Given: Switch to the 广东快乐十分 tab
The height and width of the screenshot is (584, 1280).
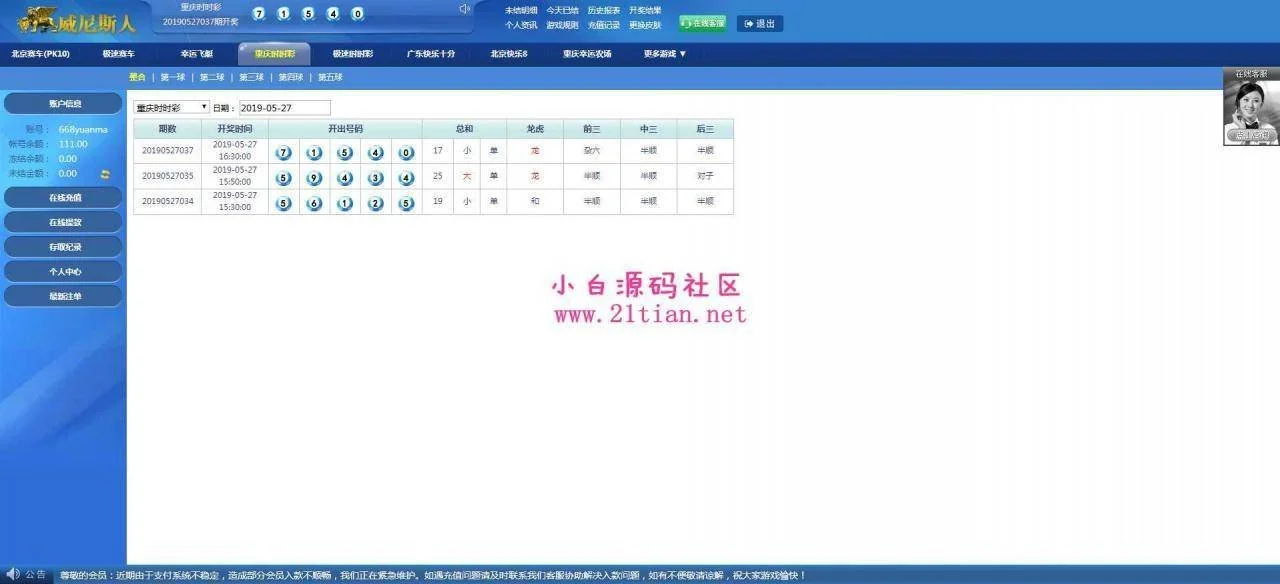Looking at the screenshot, I should (430, 54).
